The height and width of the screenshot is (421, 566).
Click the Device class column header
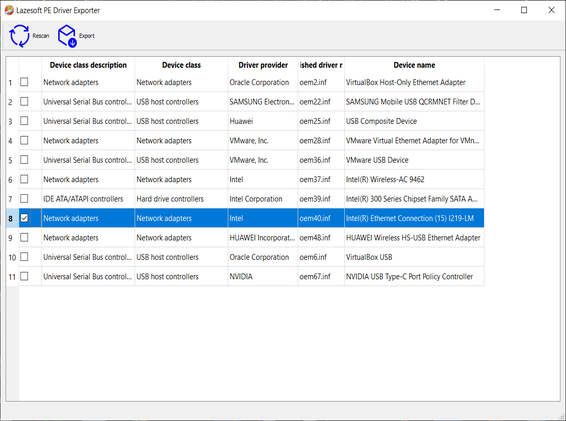point(181,65)
